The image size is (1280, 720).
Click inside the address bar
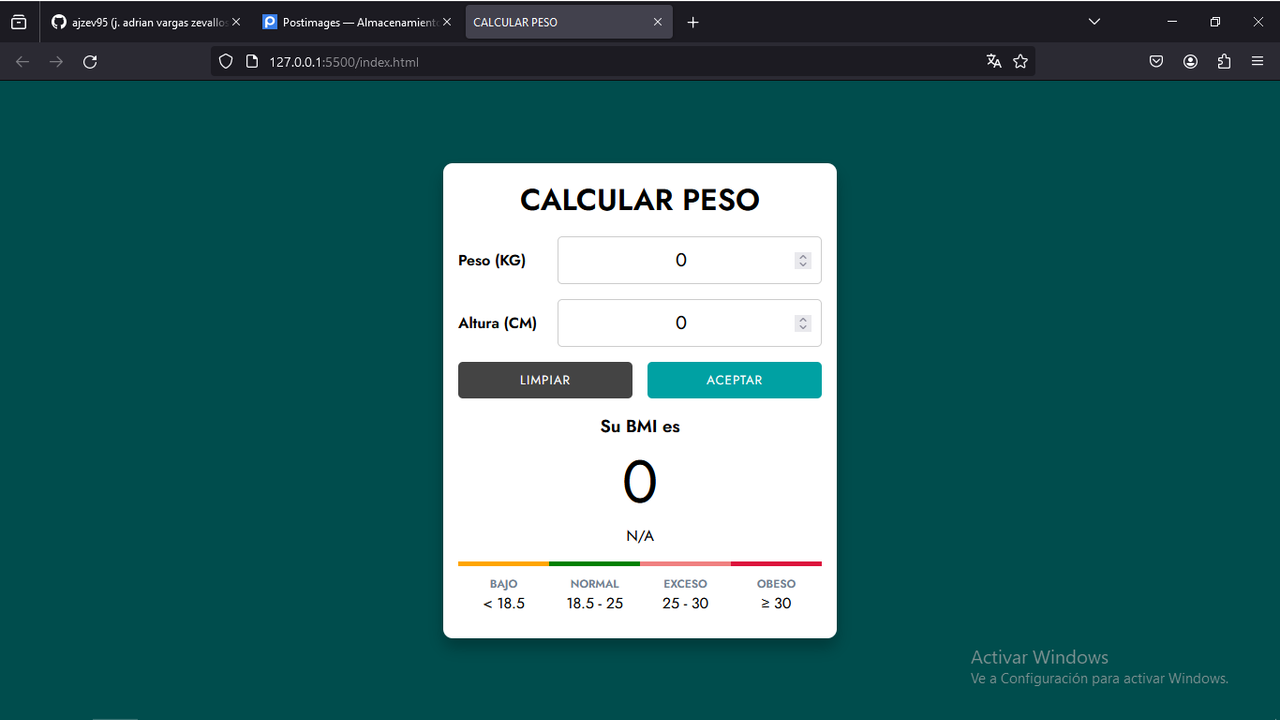pos(500,61)
